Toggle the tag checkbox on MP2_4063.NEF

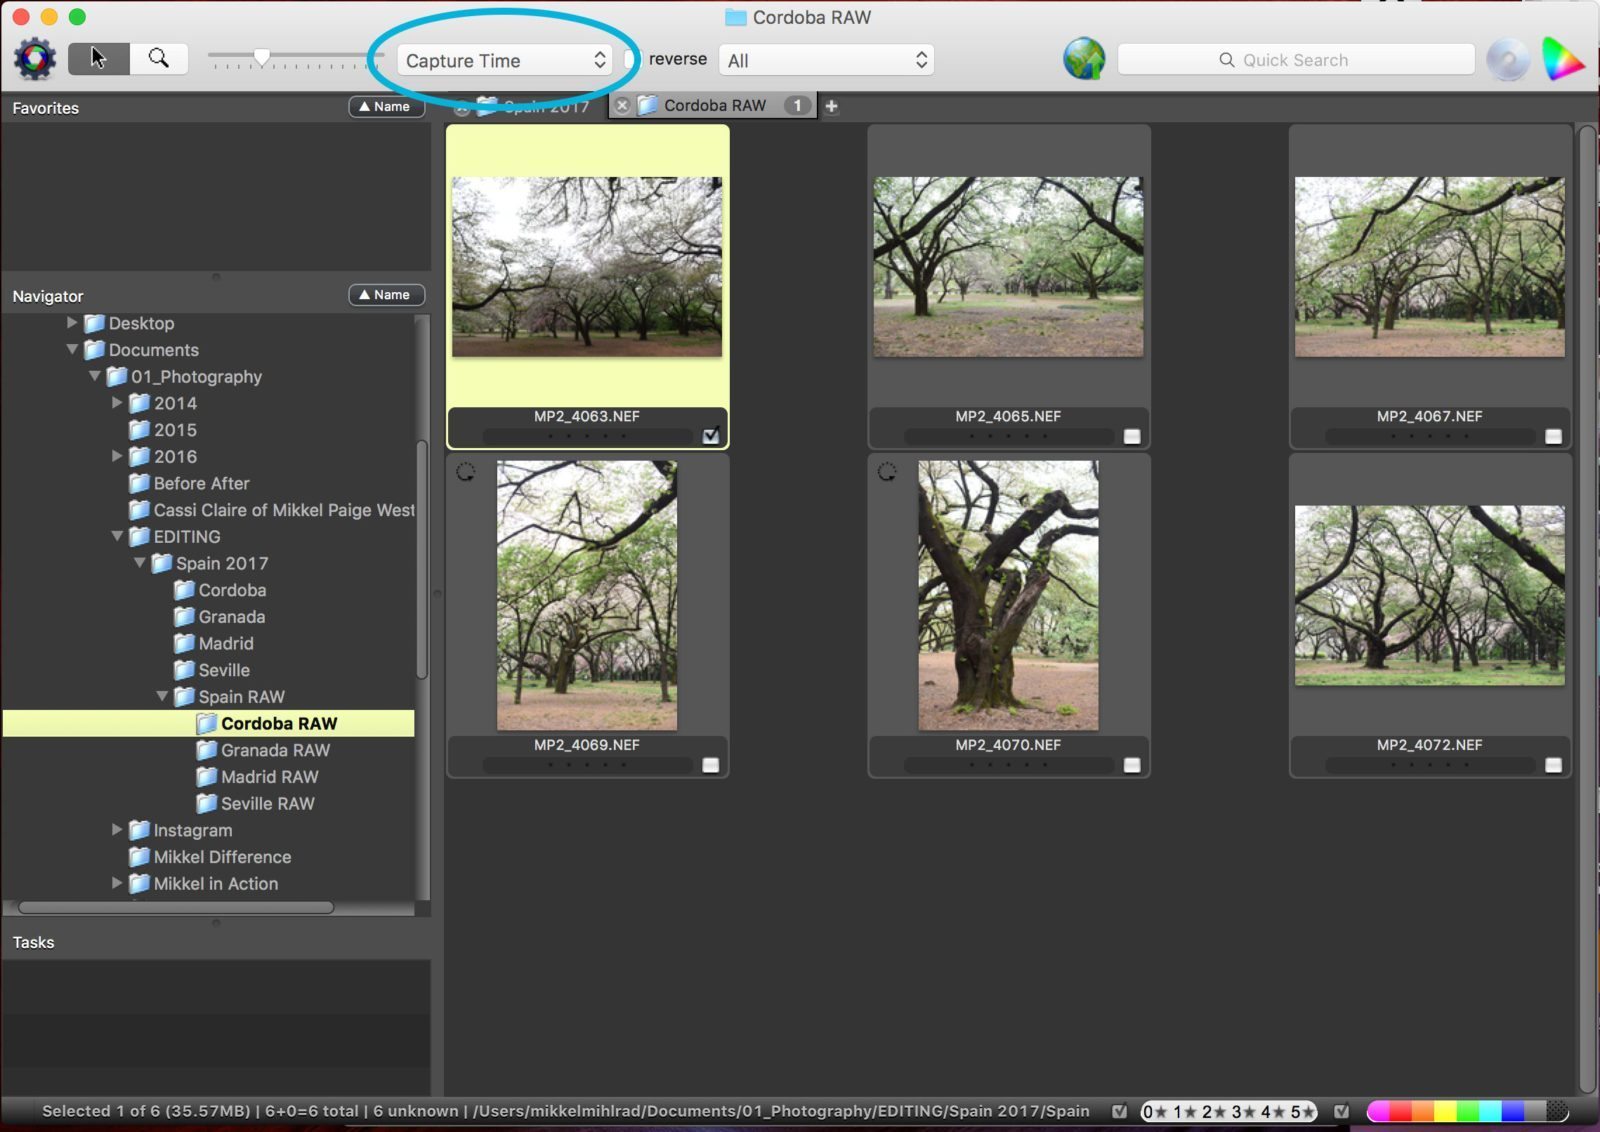(711, 434)
